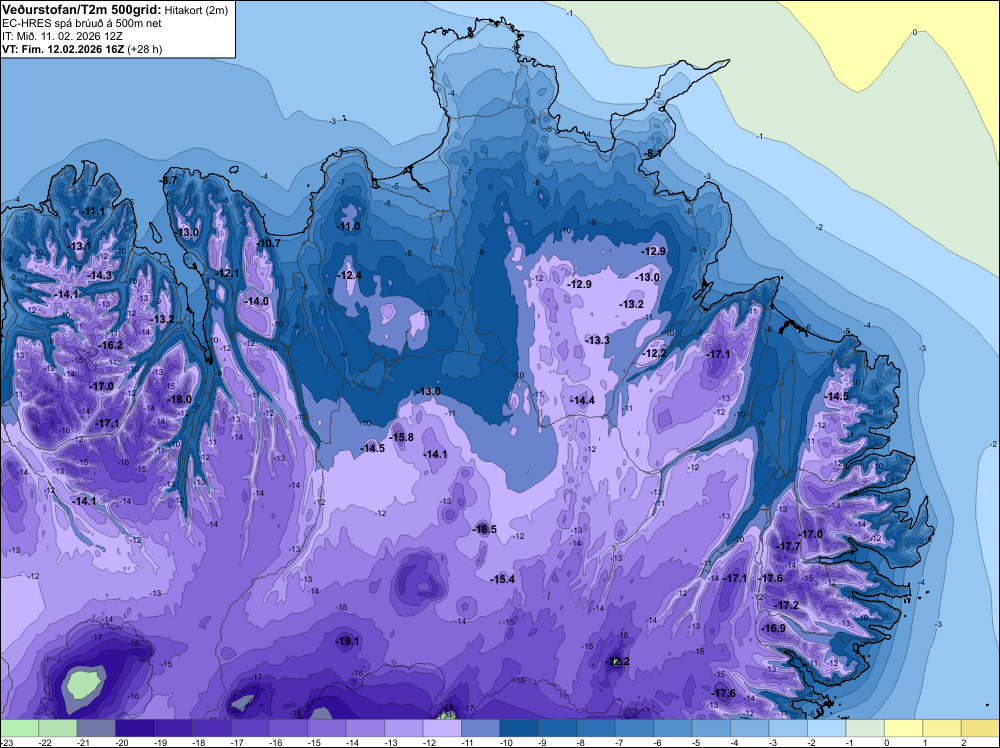Click the -16.9 temperature label

click(774, 628)
